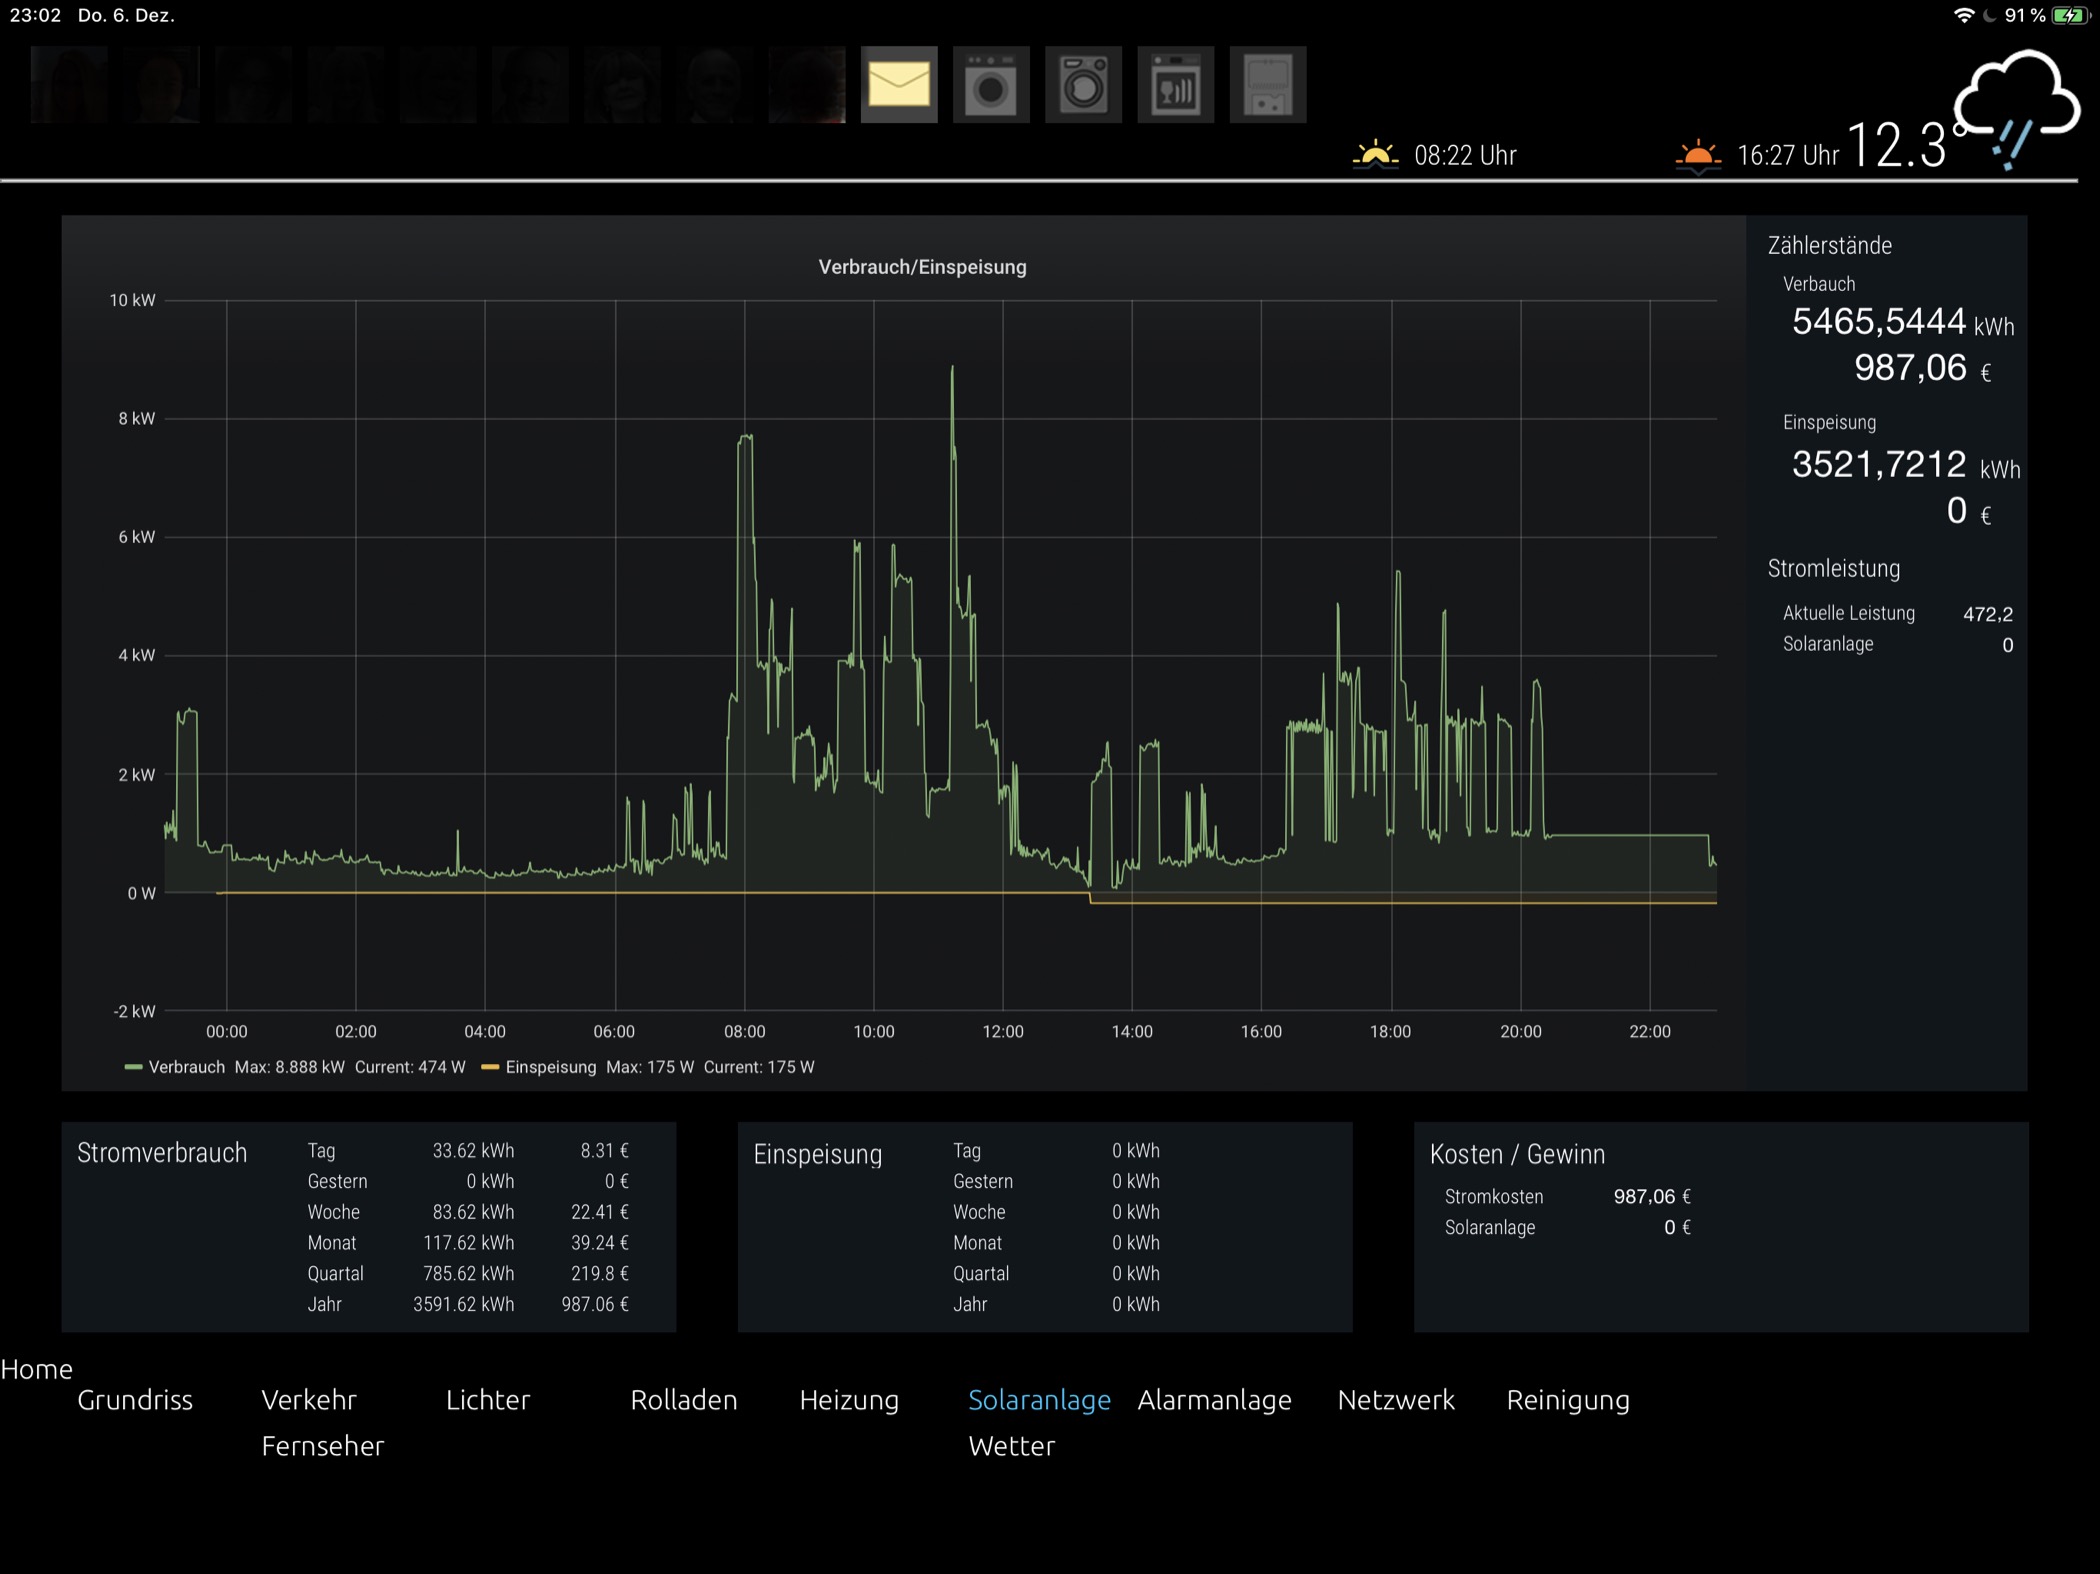Screen dimensions: 2100x1574
Task: Click the Do. 6. Dez. date
Action: (x=126, y=15)
